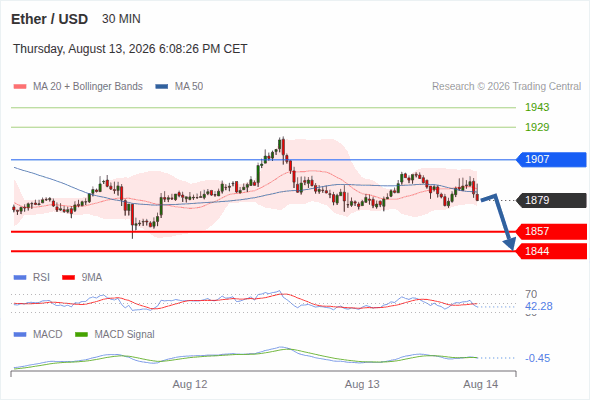Screen dimensions: 590x400
Task: Click the Aug 13 date axis label
Action: point(362,385)
